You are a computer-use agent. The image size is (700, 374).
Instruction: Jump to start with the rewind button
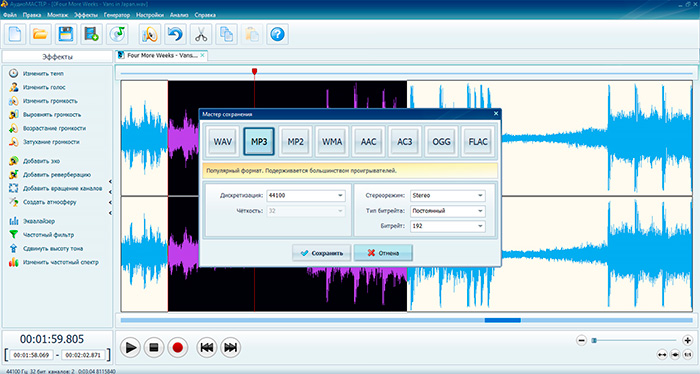[x=207, y=347]
